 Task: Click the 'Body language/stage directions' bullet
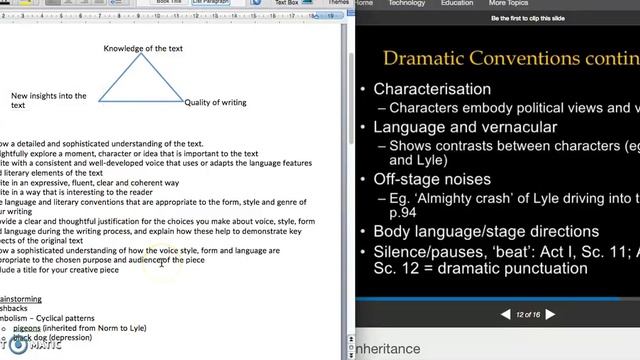(486, 231)
